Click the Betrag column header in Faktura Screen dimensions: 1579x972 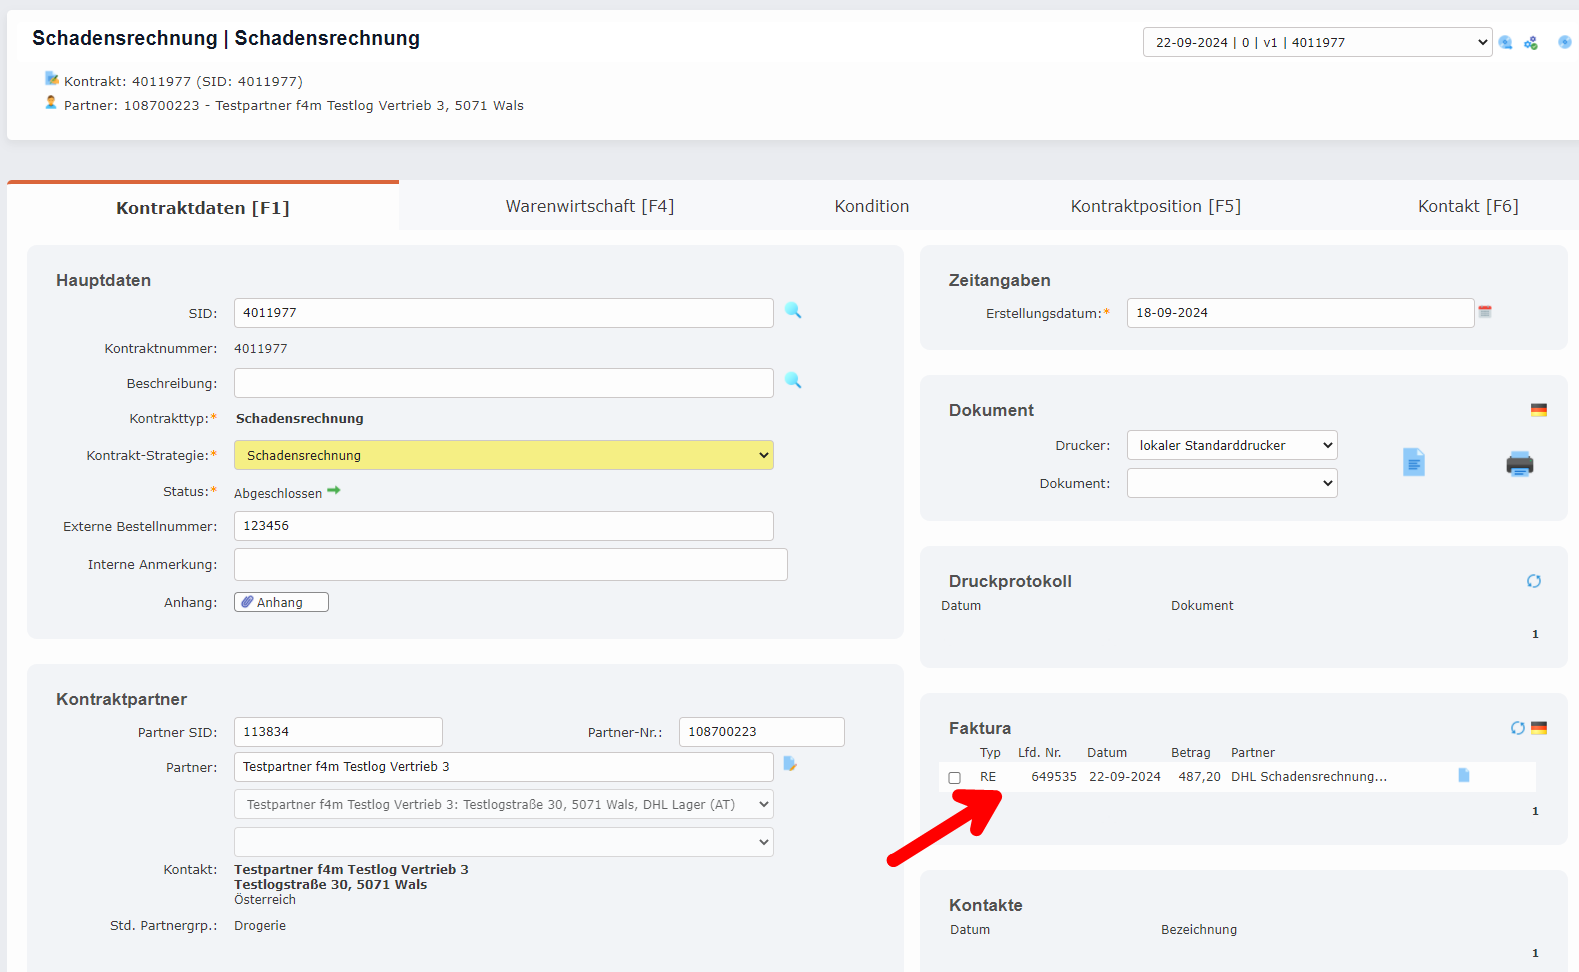point(1191,753)
